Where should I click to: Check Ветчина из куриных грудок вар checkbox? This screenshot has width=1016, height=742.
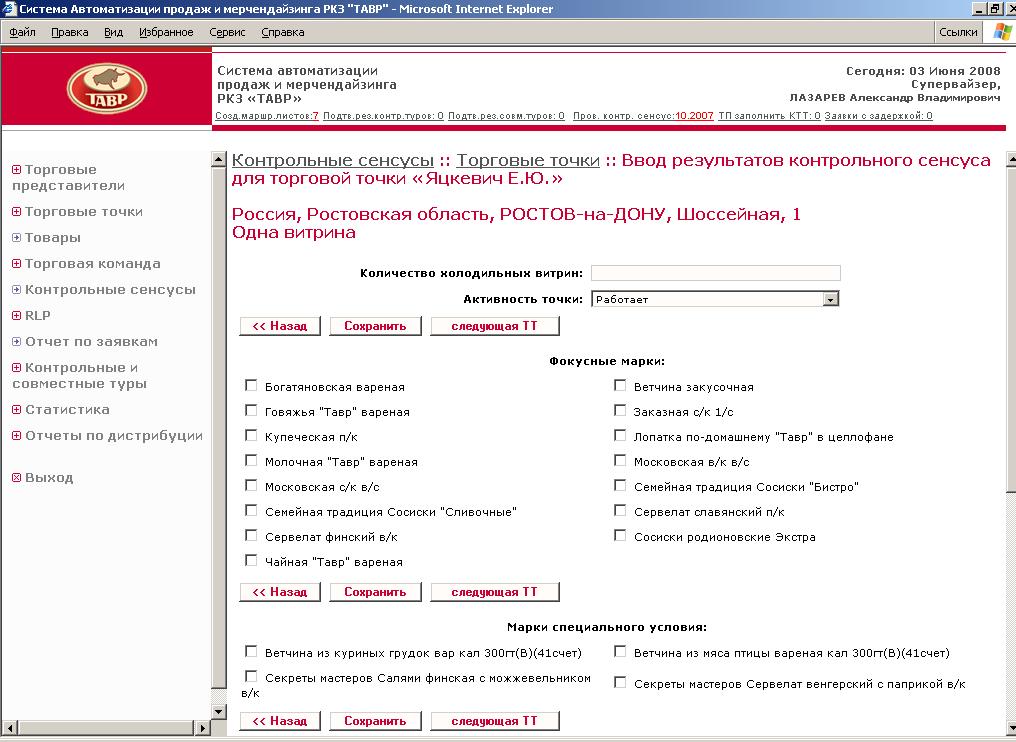(251, 651)
